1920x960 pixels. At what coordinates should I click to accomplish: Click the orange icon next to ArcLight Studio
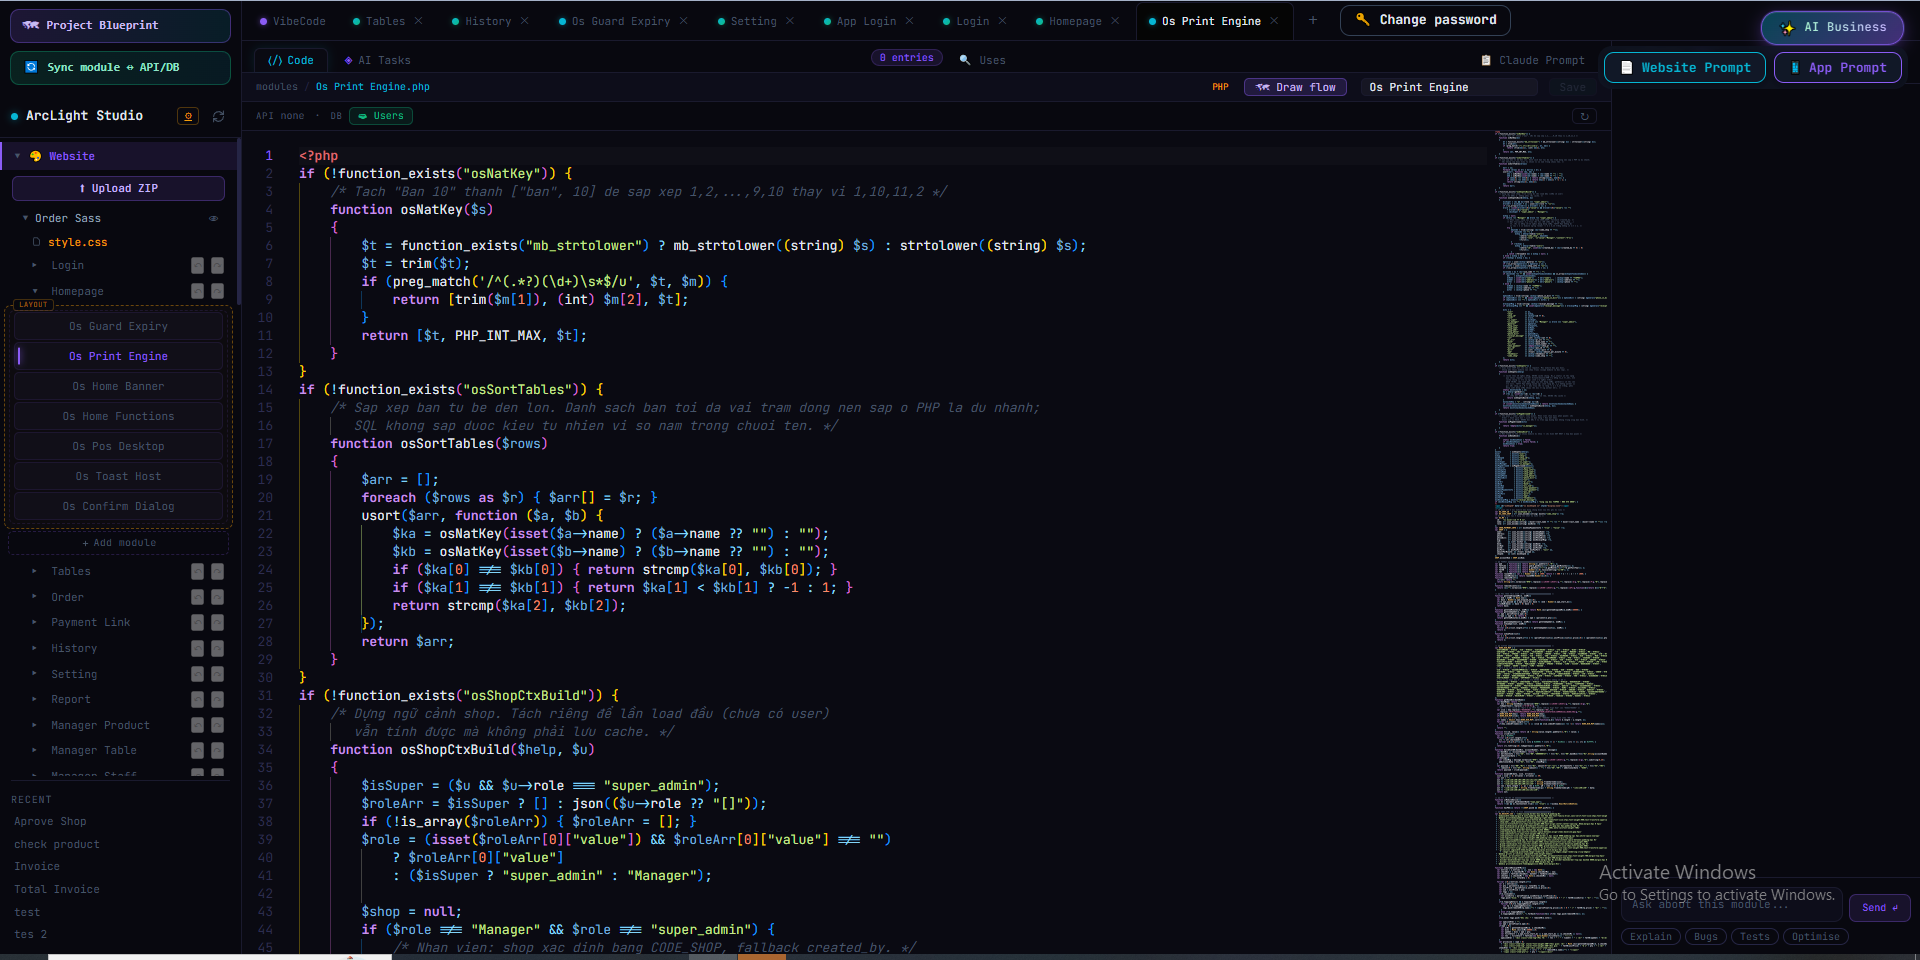click(x=188, y=116)
